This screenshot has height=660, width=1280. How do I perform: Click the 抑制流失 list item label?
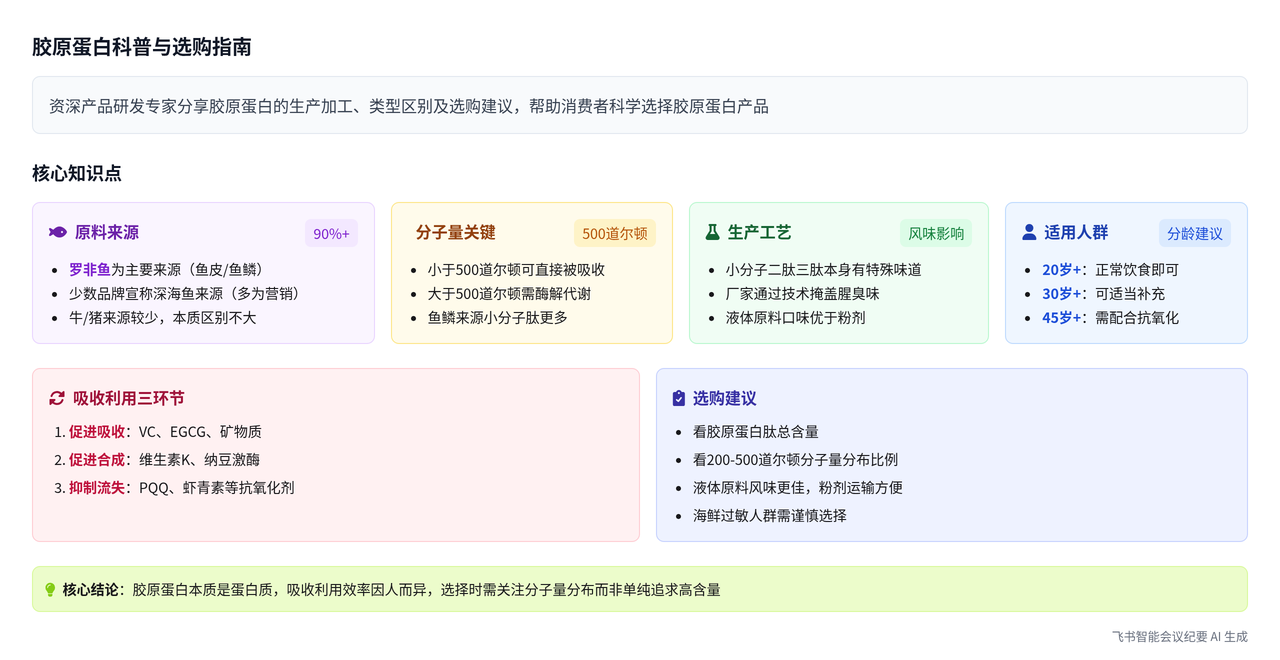(97, 488)
